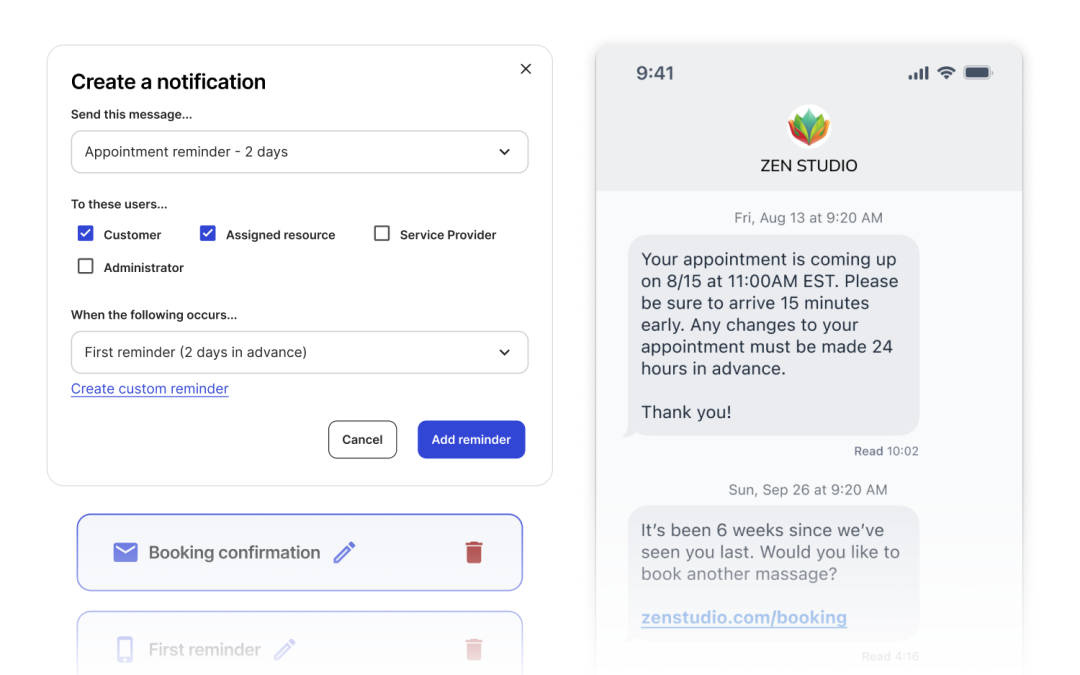Viewport: 1080px width, 675px height.
Task: Click the phone icon on First reminder
Action: [124, 649]
